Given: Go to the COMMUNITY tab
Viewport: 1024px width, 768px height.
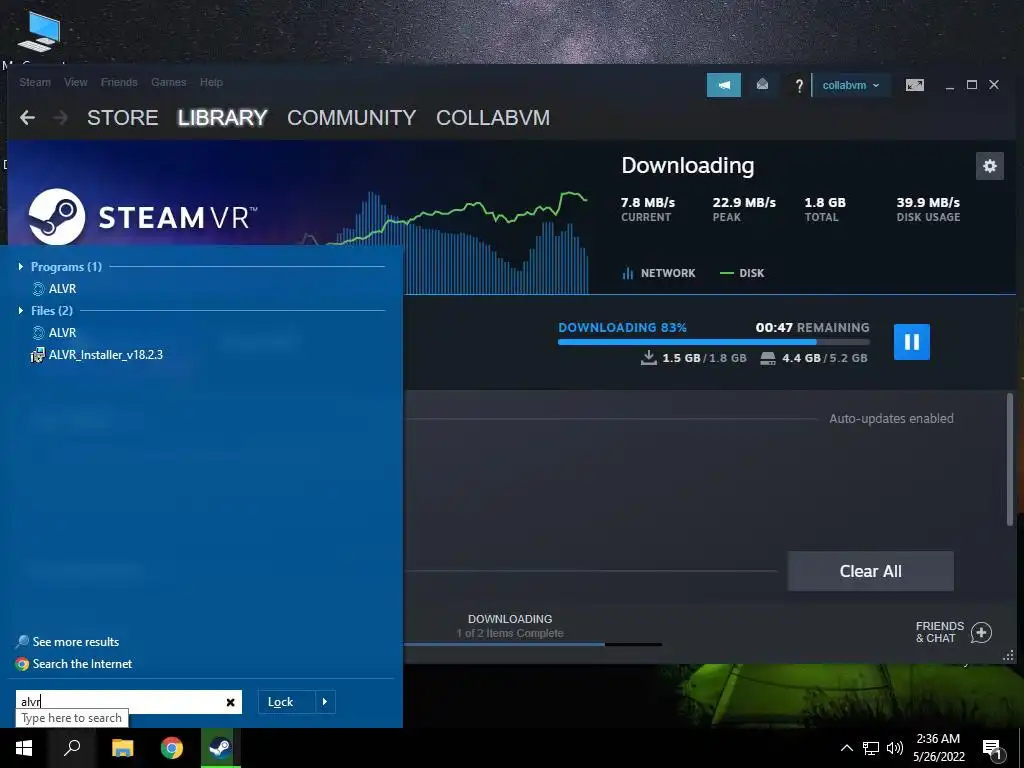Looking at the screenshot, I should pos(351,118).
